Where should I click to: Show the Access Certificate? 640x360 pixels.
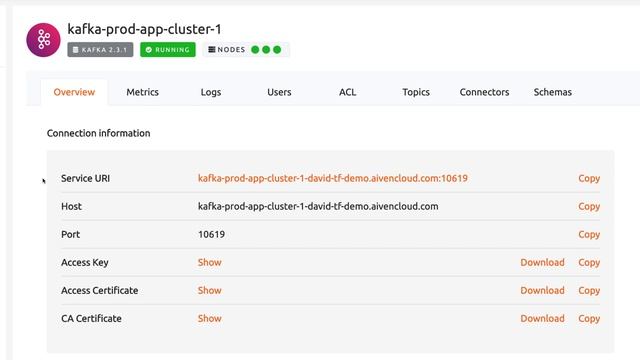tap(210, 291)
